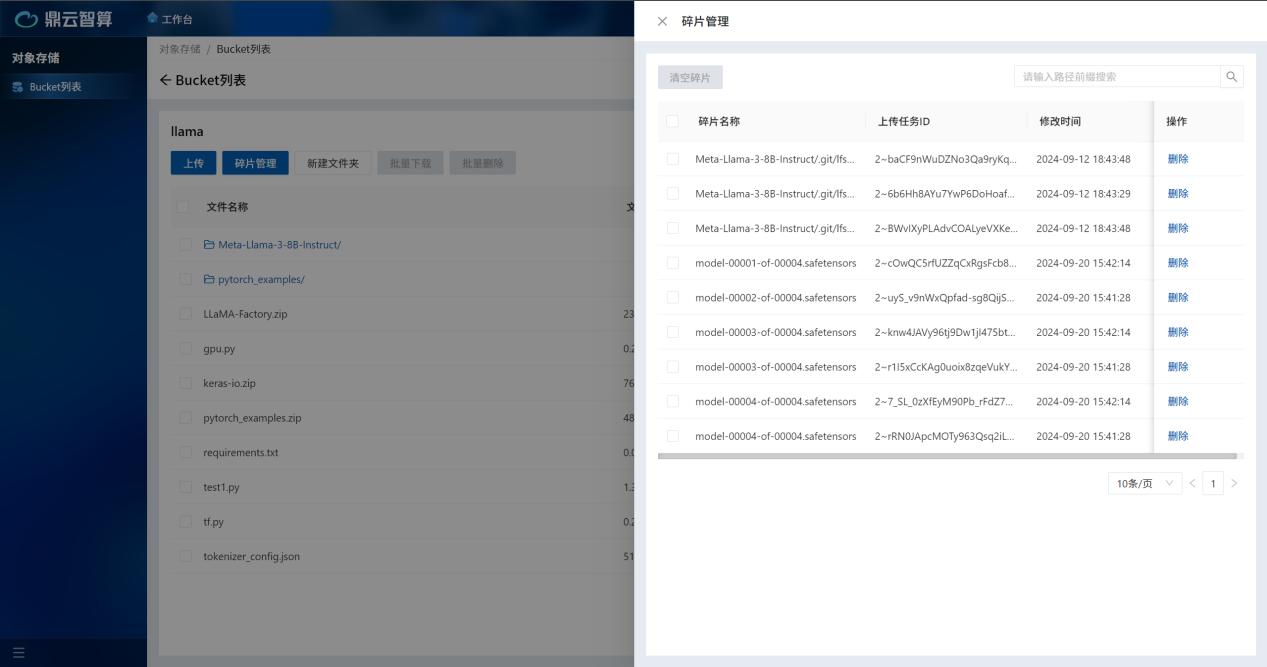Select Bucket列表 in the sidebar

pos(73,87)
